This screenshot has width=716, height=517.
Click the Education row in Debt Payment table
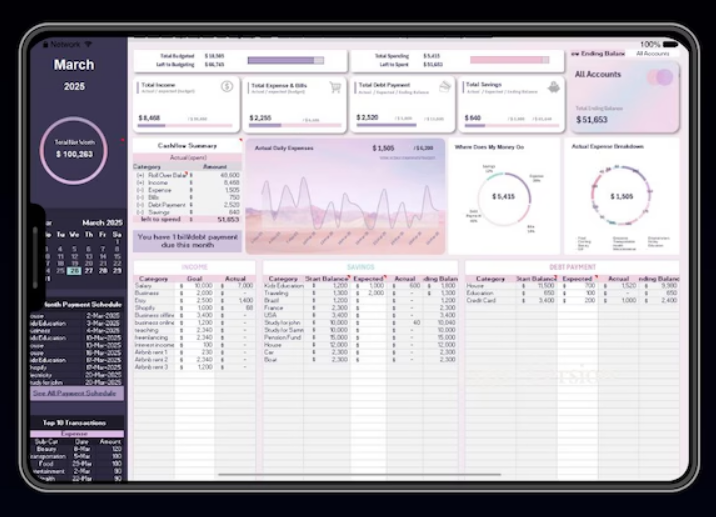point(572,293)
